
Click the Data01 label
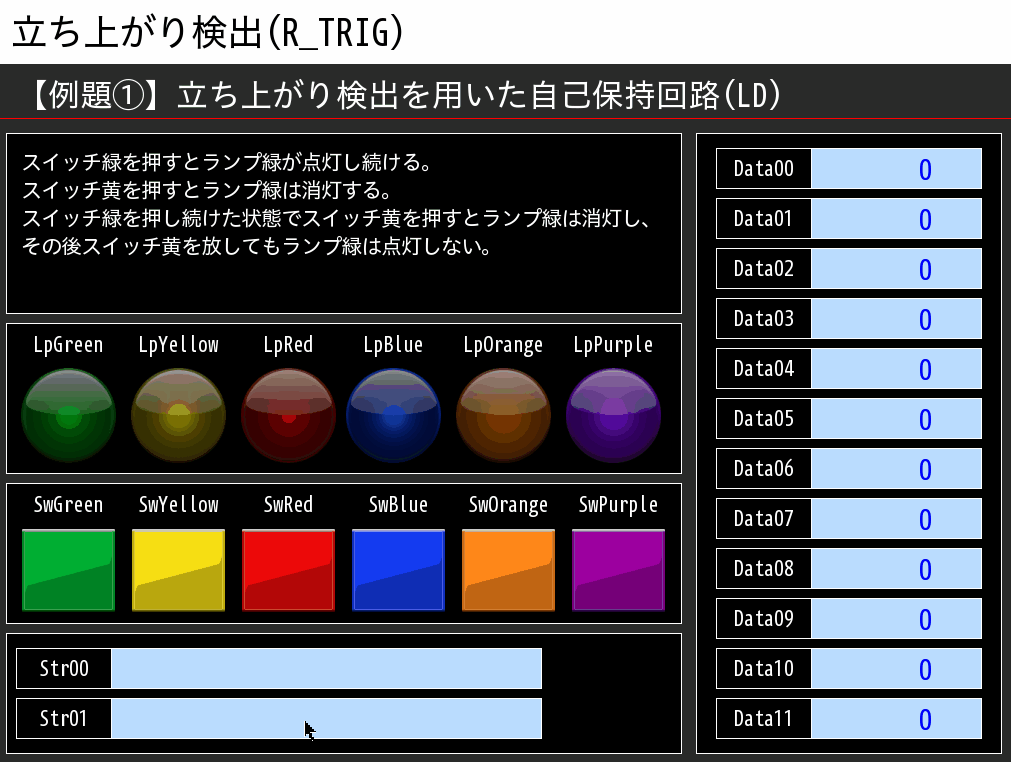[x=763, y=219]
